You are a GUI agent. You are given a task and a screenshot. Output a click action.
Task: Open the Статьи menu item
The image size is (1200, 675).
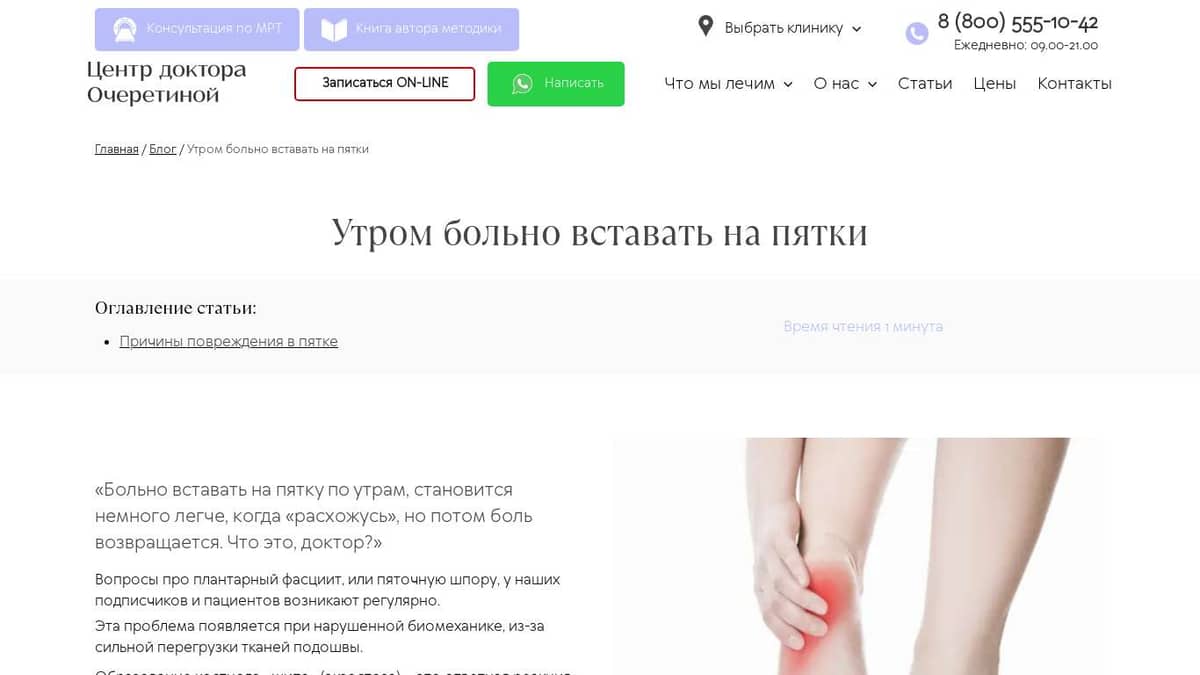point(925,84)
